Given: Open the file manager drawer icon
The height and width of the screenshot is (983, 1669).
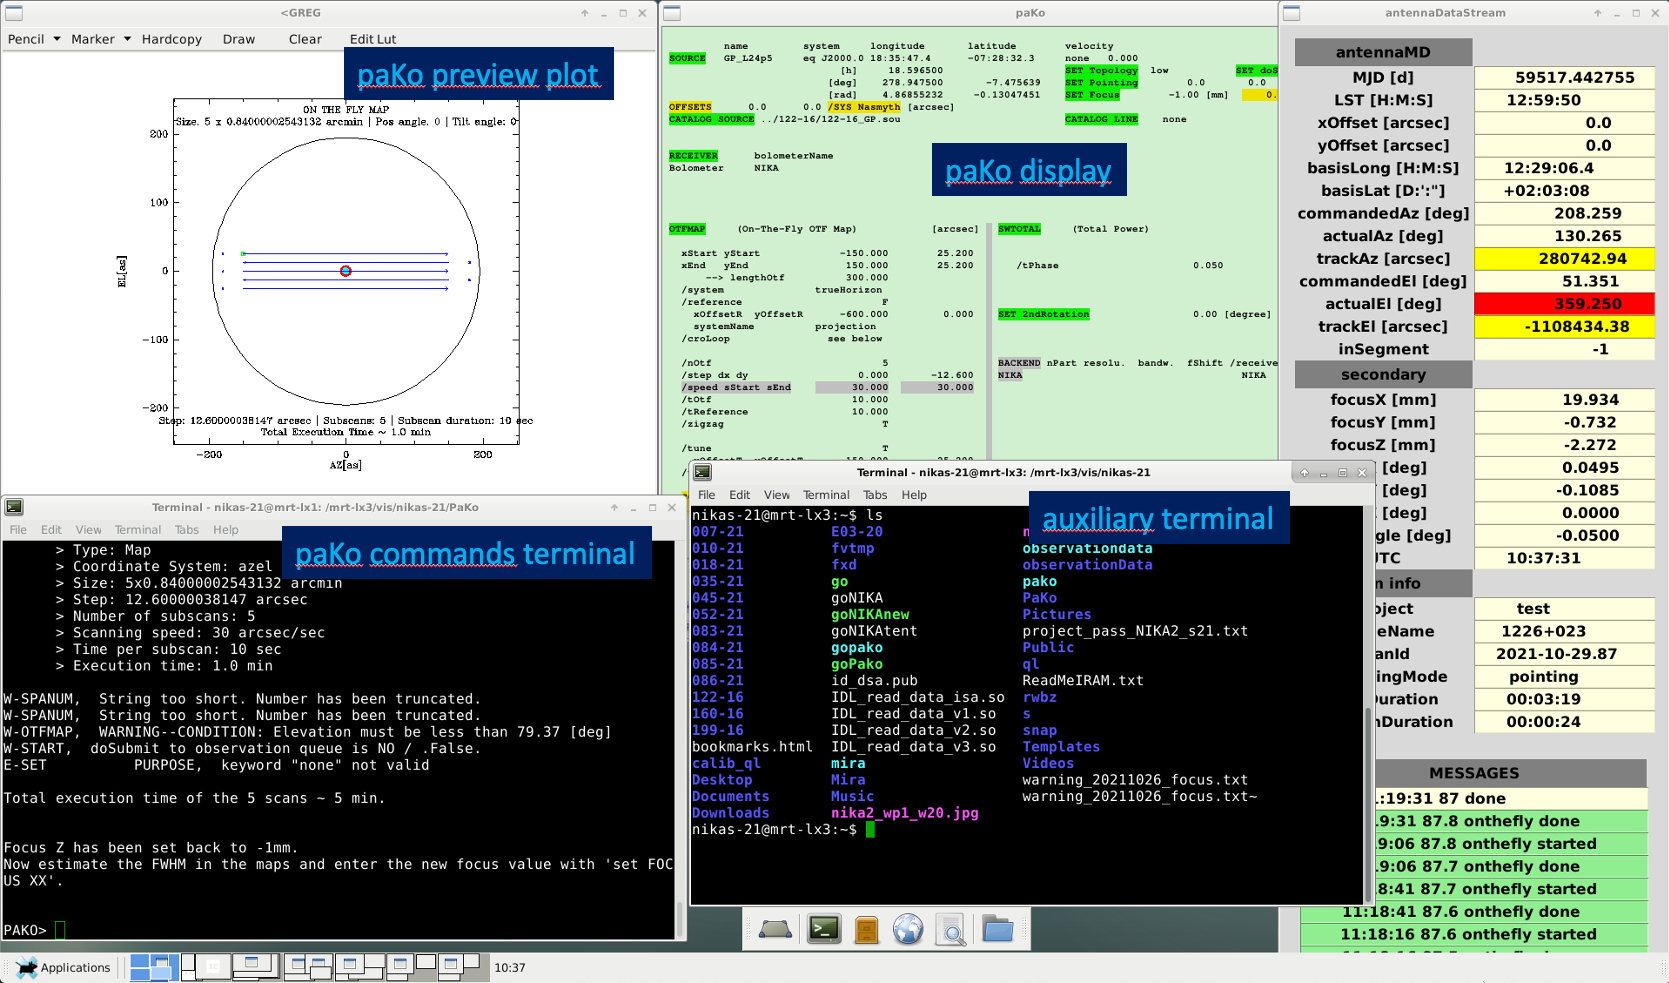Looking at the screenshot, I should point(866,930).
